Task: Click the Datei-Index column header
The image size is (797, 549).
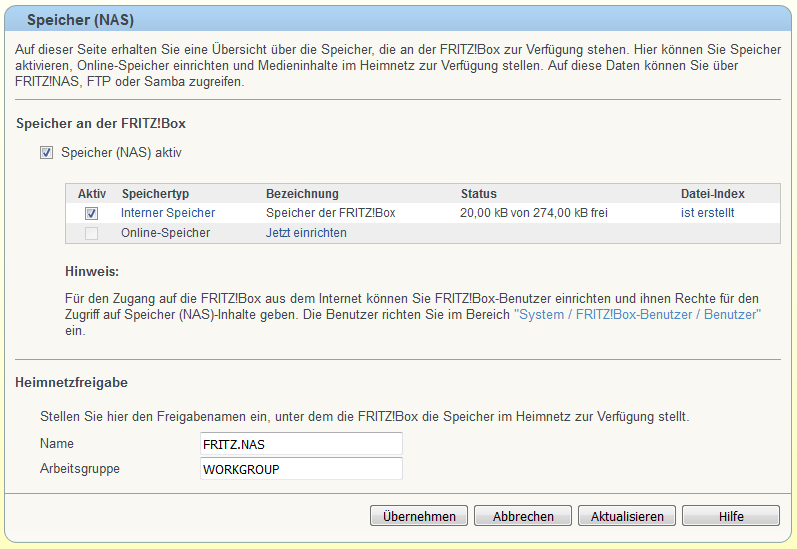Action: click(x=713, y=194)
